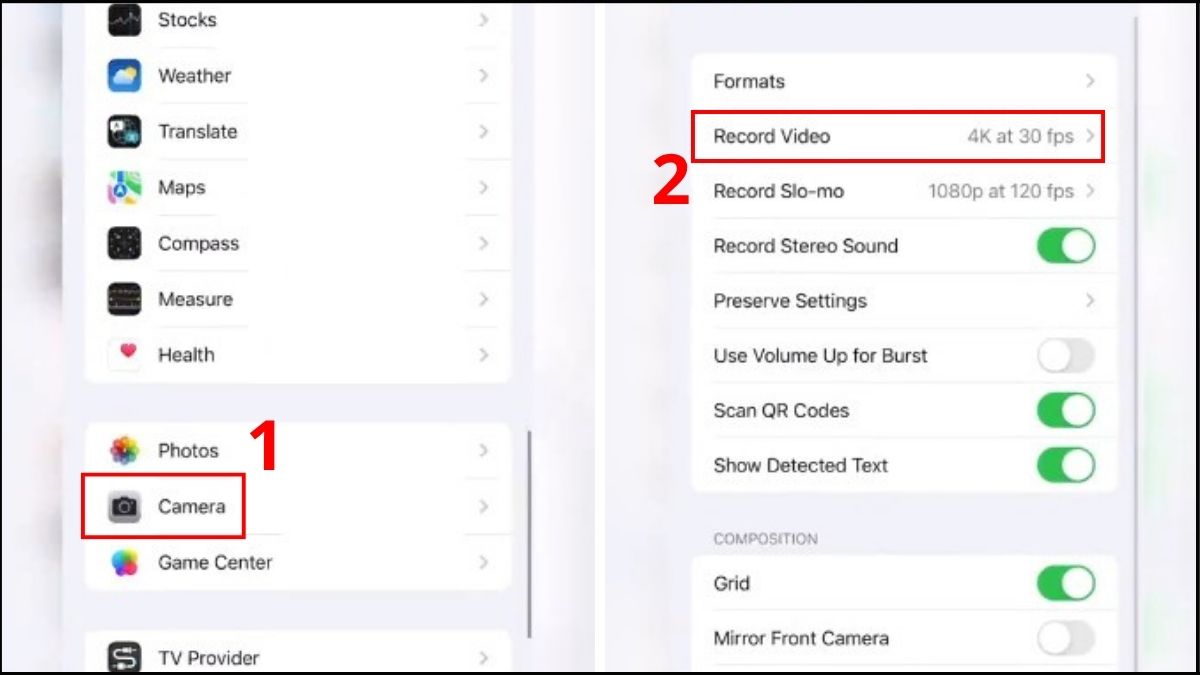The image size is (1200, 675).
Task: Tap the Maps app icon
Action: 125,188
